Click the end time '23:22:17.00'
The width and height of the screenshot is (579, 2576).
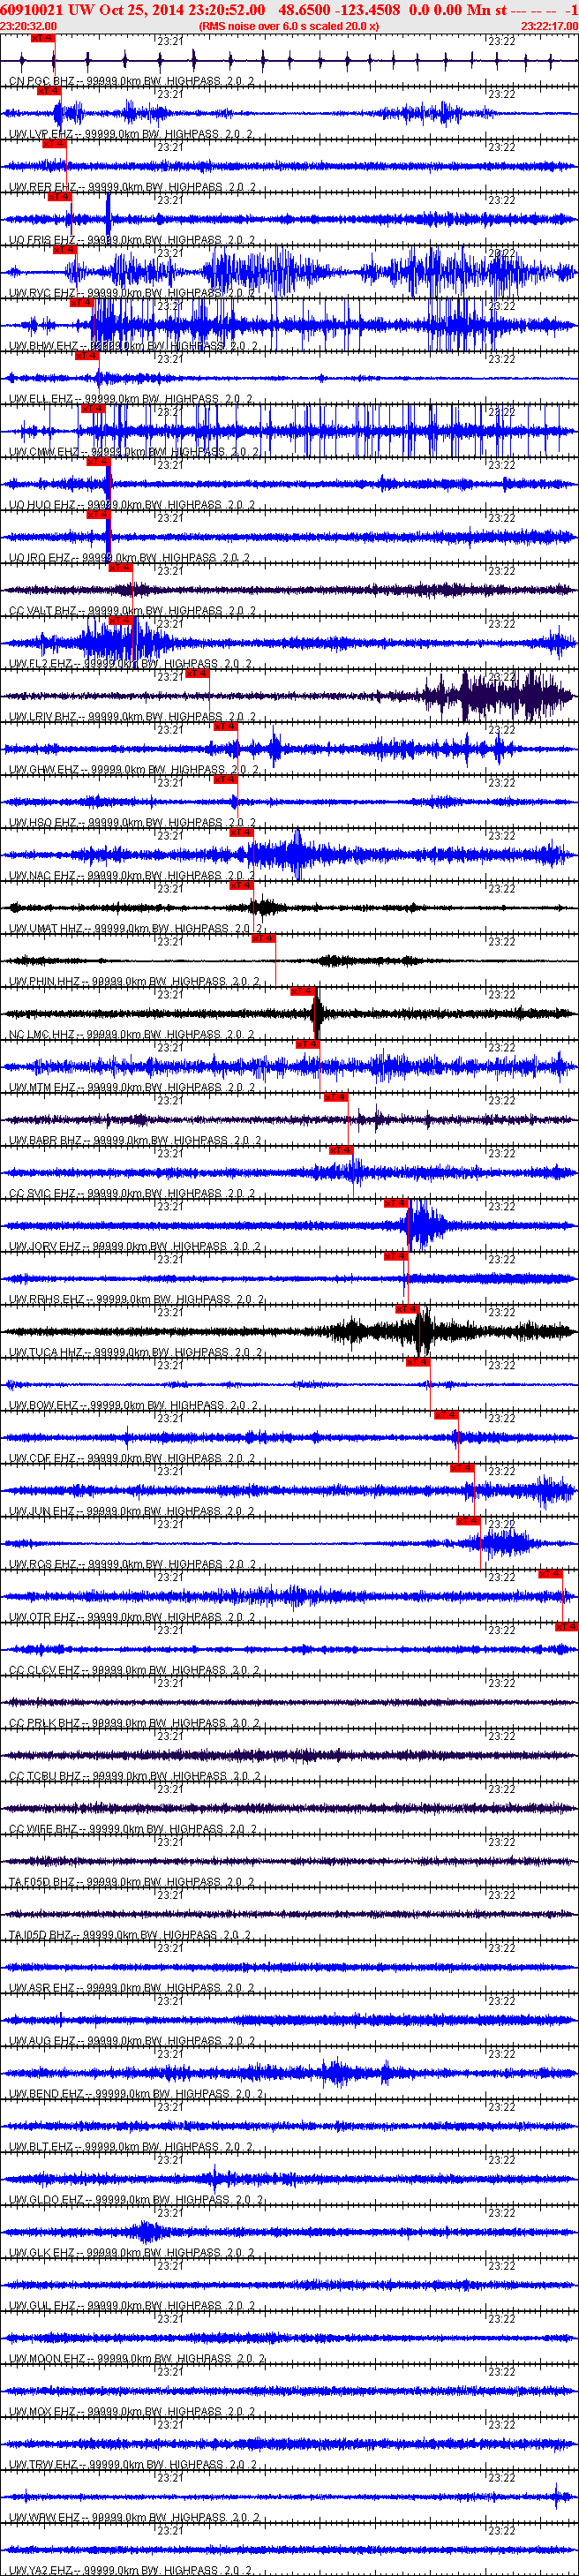coord(549,26)
